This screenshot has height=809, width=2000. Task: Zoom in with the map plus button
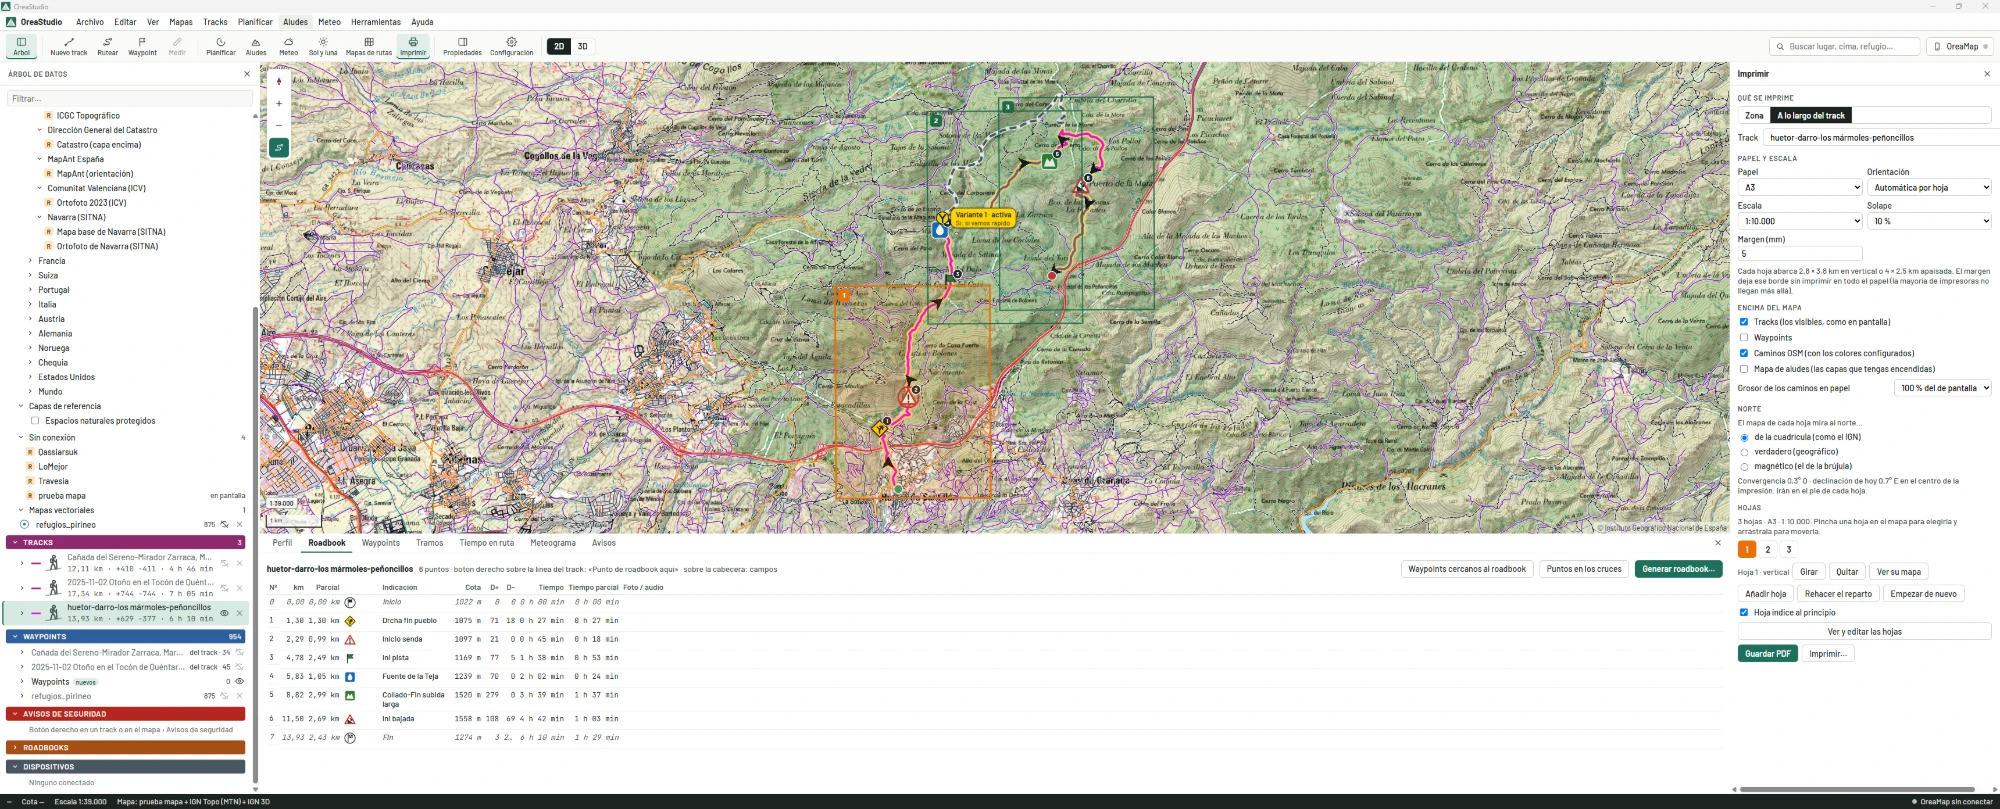[x=279, y=103]
